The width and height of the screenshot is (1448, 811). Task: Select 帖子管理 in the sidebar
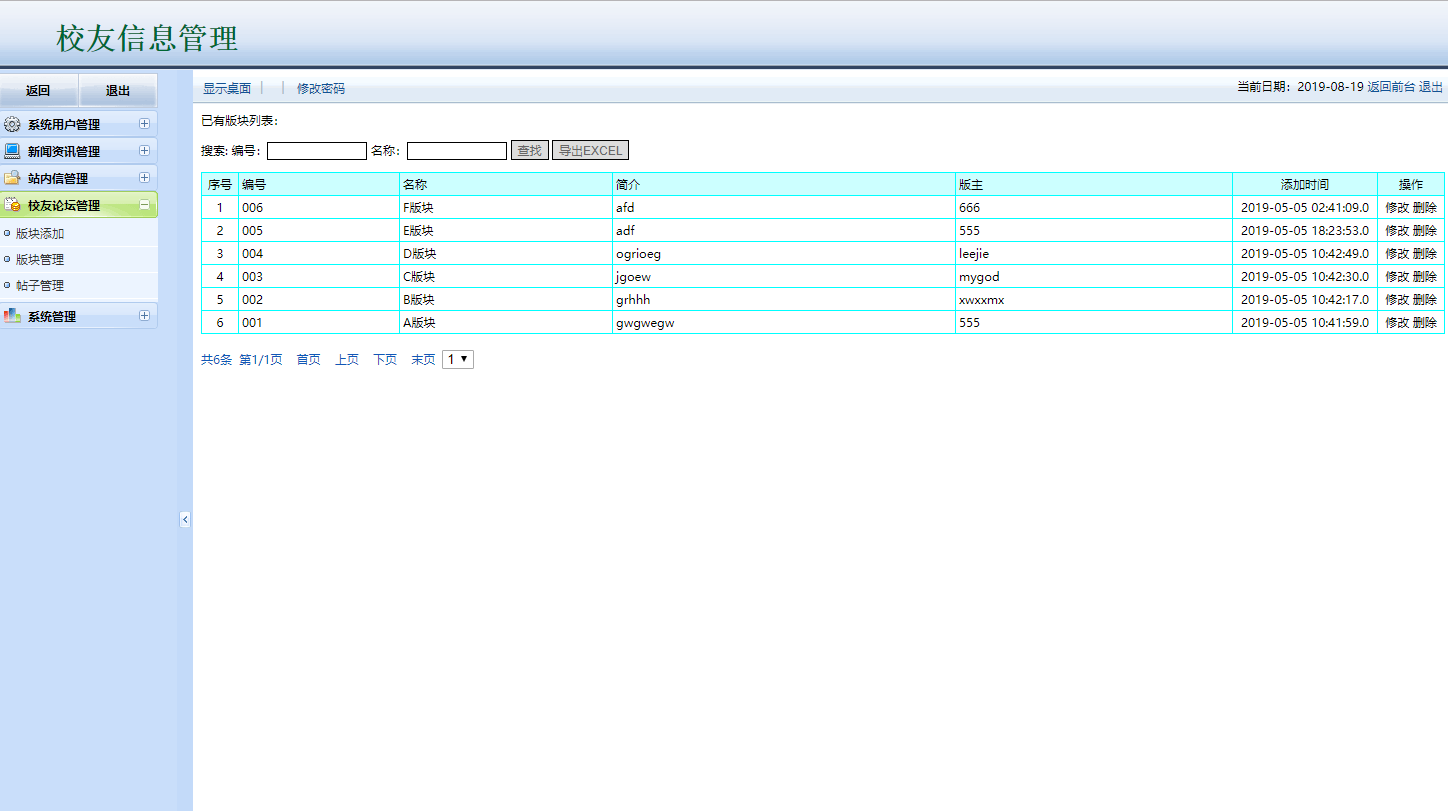coord(40,286)
